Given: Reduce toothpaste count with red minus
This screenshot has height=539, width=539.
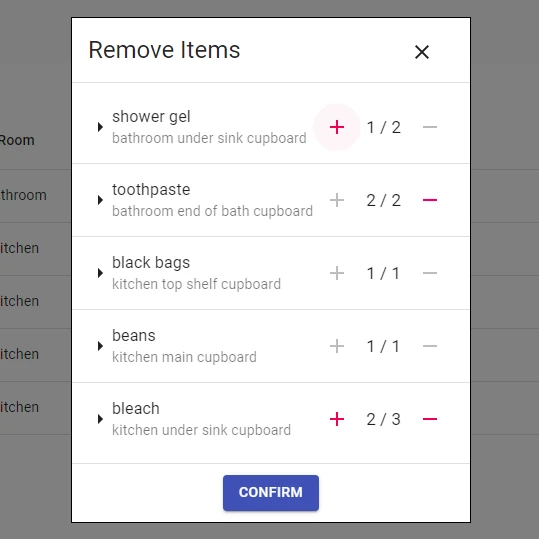Looking at the screenshot, I should point(430,200).
